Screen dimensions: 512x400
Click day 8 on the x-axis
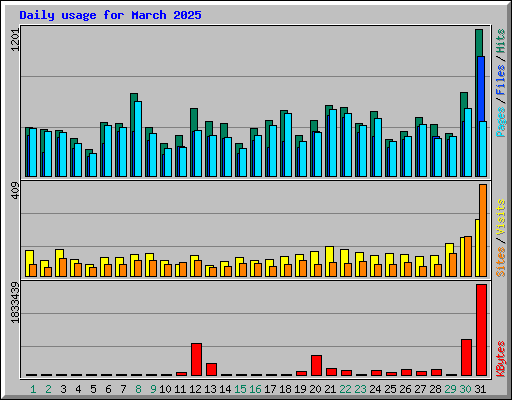pos(138,389)
